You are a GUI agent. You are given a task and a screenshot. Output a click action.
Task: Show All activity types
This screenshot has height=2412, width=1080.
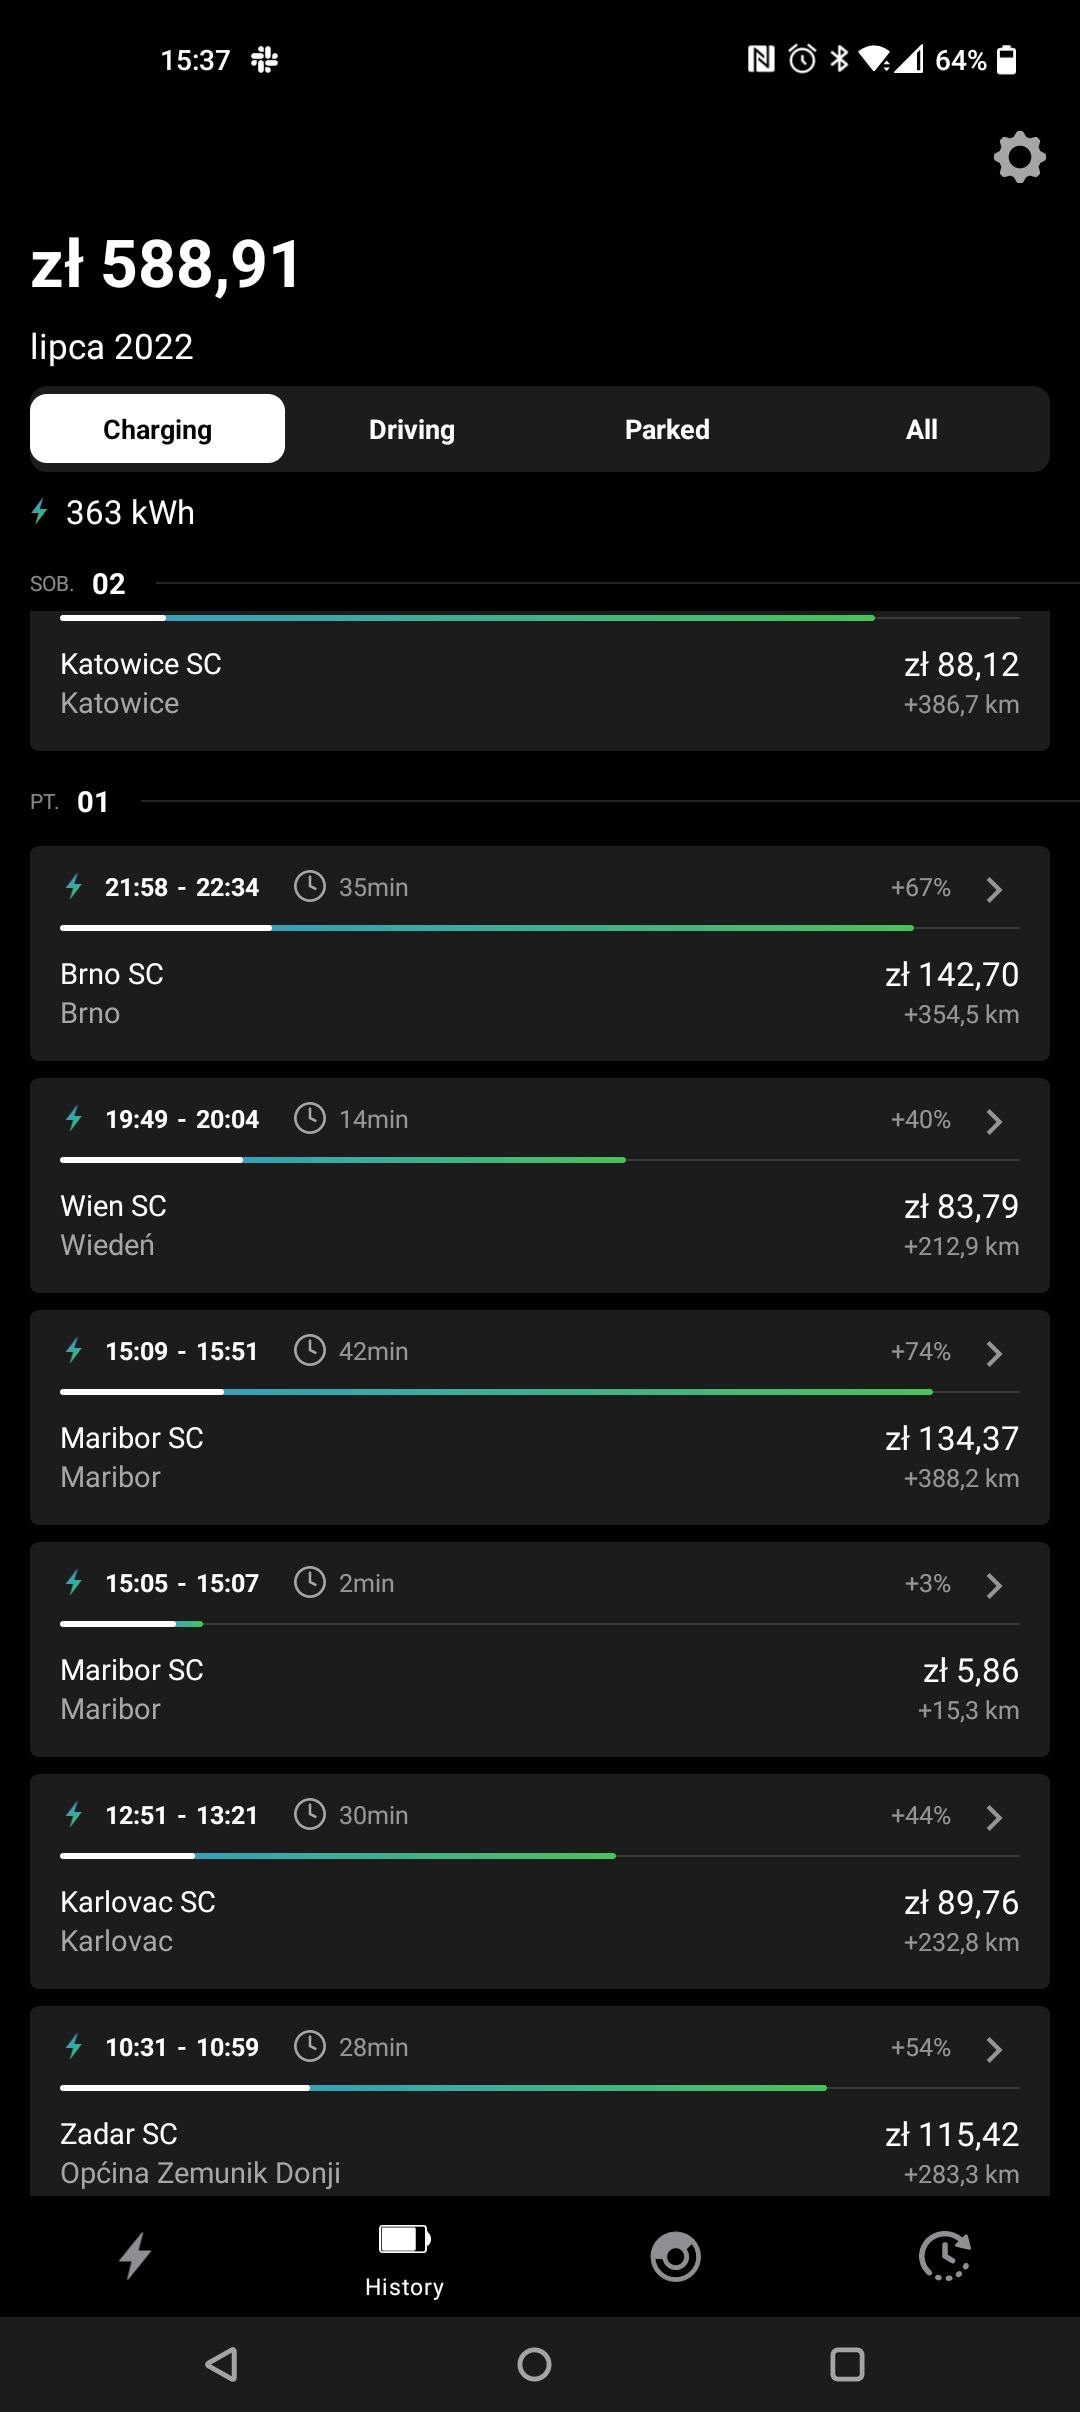click(921, 429)
